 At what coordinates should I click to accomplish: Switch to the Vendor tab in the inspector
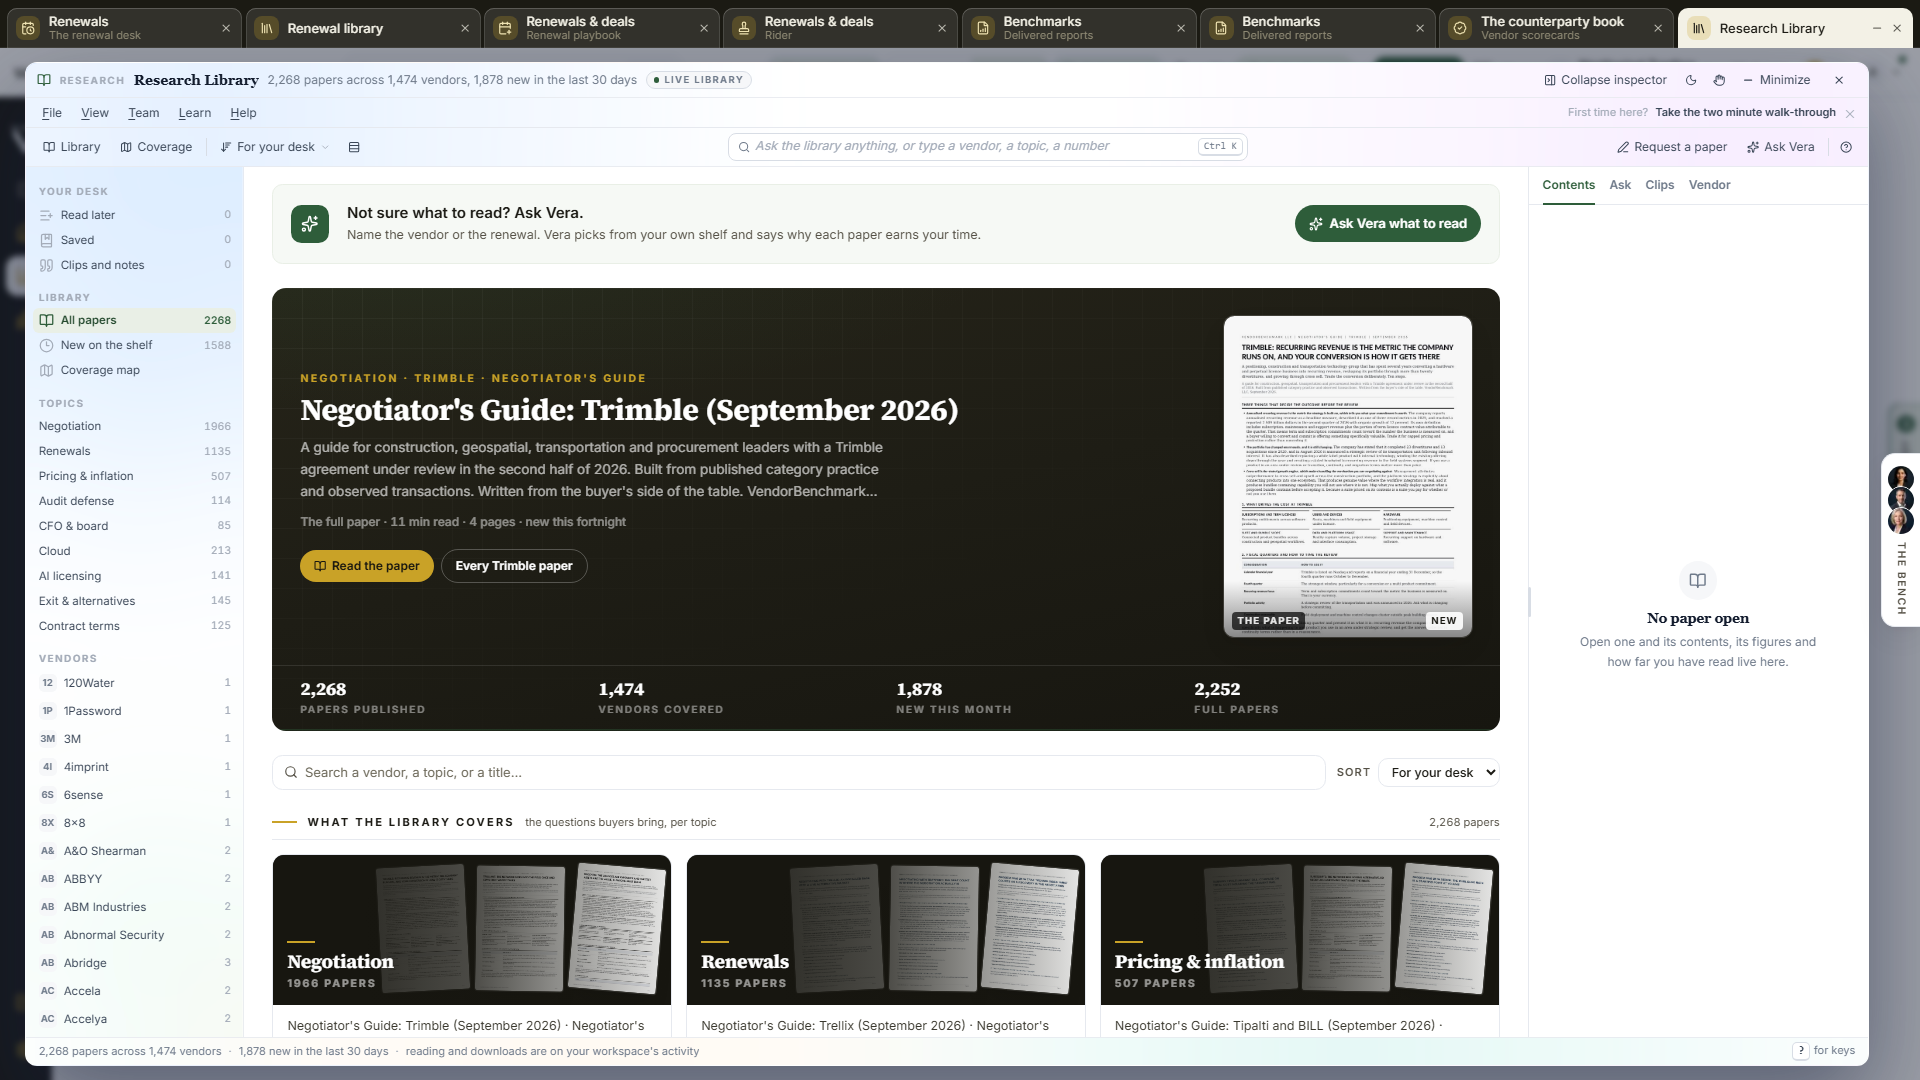1710,185
